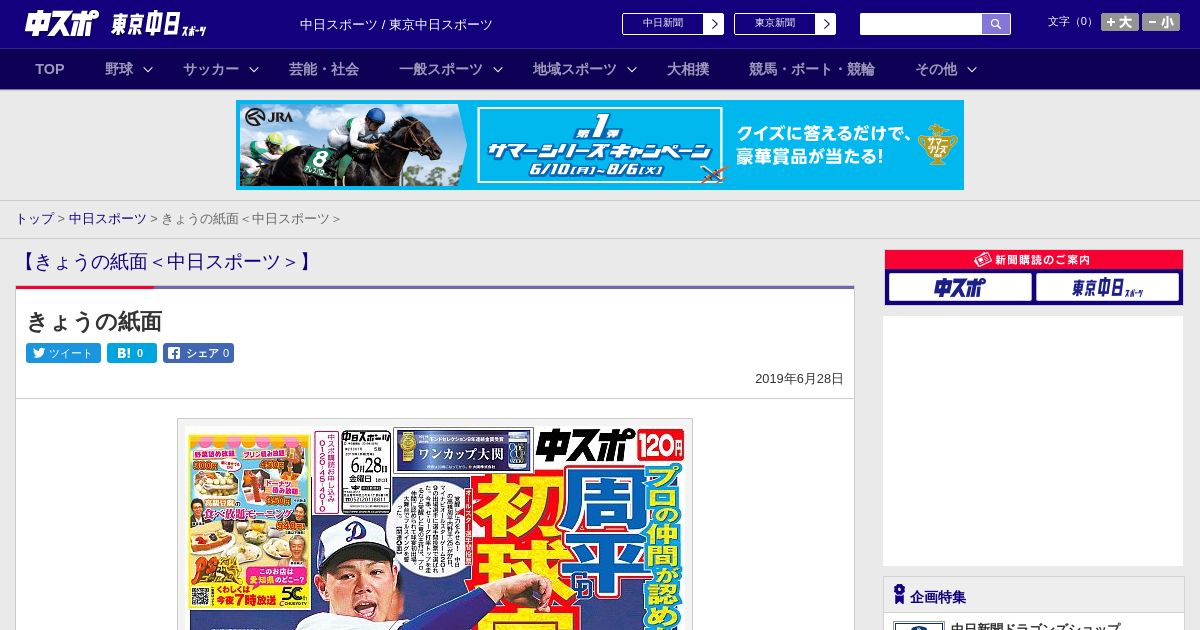
Task: Click the きょうの紙面 article title
Action: pyautogui.click(x=94, y=321)
